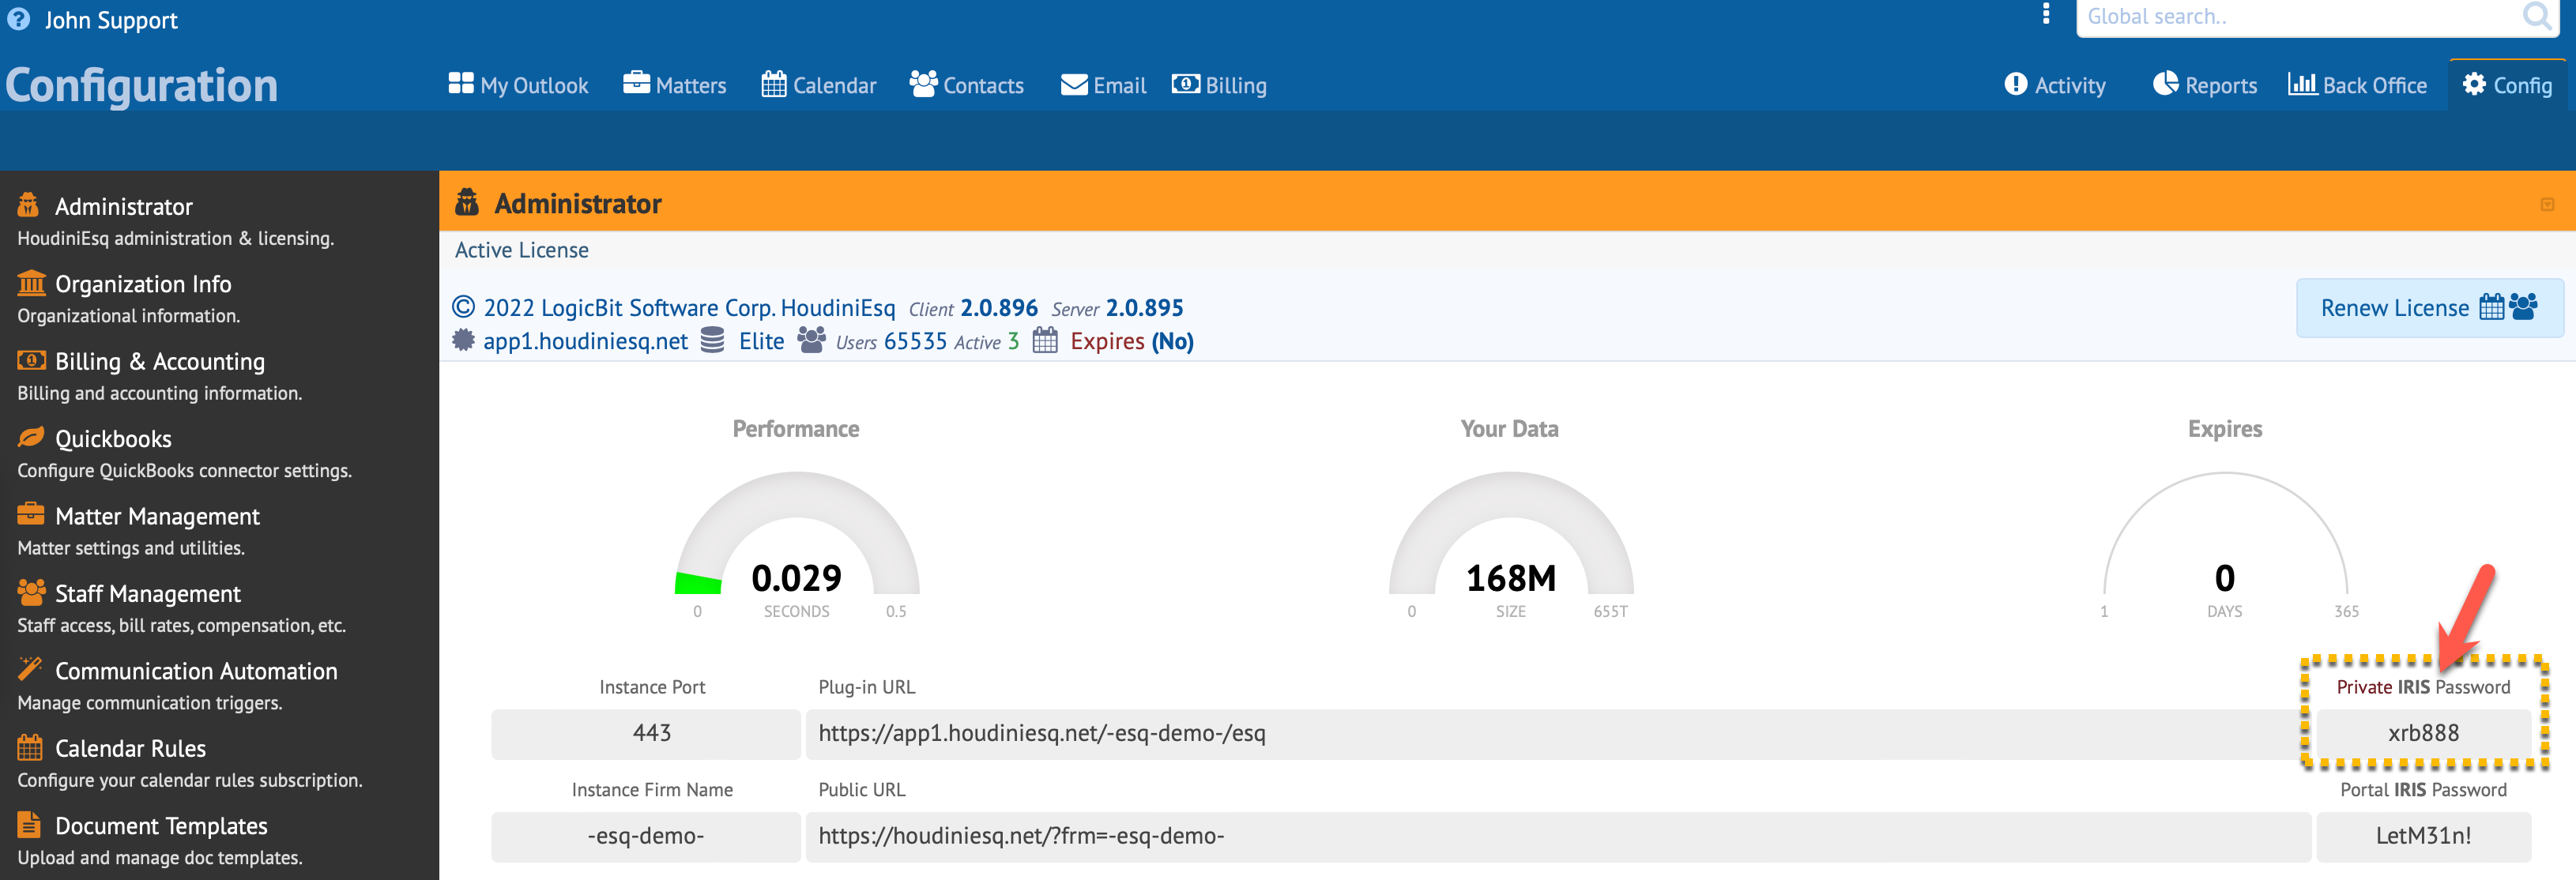Select Communication Automation wand icon
The width and height of the screenshot is (2576, 880).
[31, 669]
